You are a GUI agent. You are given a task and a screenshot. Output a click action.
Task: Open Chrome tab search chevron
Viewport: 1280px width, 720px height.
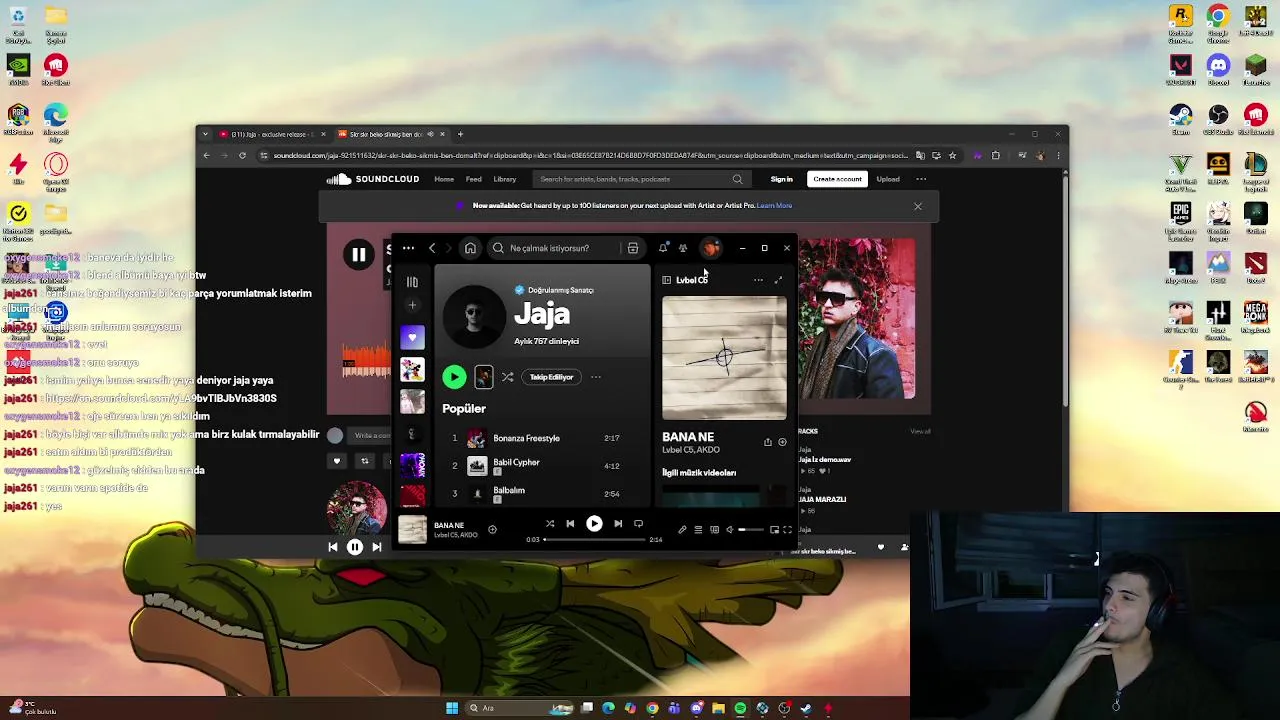(x=206, y=134)
